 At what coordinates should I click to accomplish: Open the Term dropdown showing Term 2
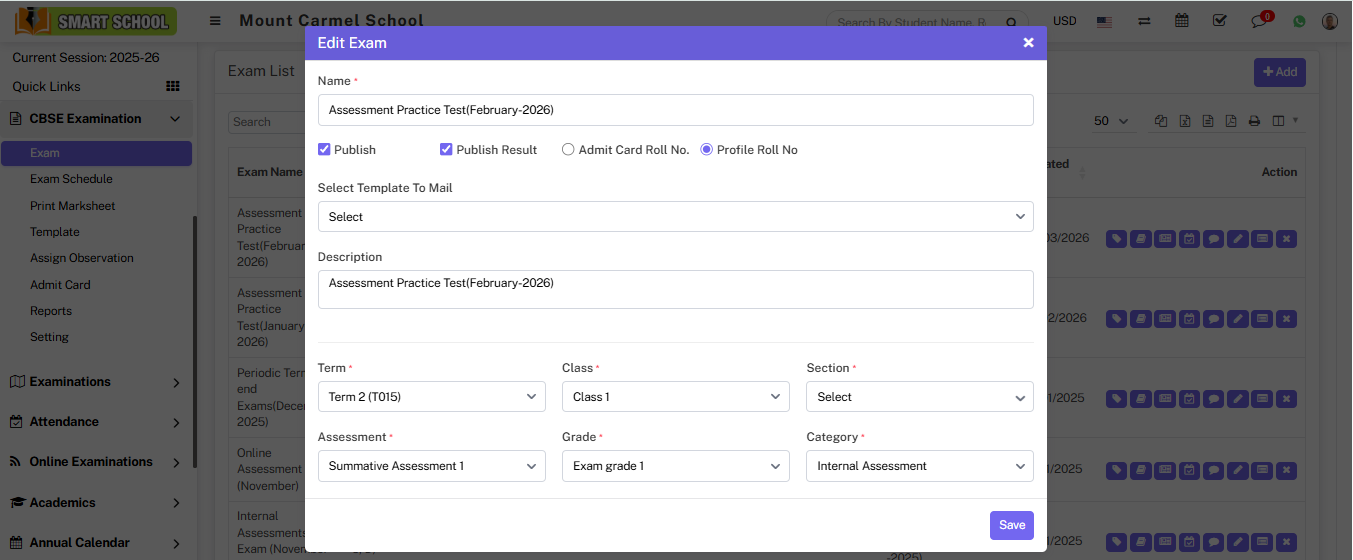coord(431,397)
